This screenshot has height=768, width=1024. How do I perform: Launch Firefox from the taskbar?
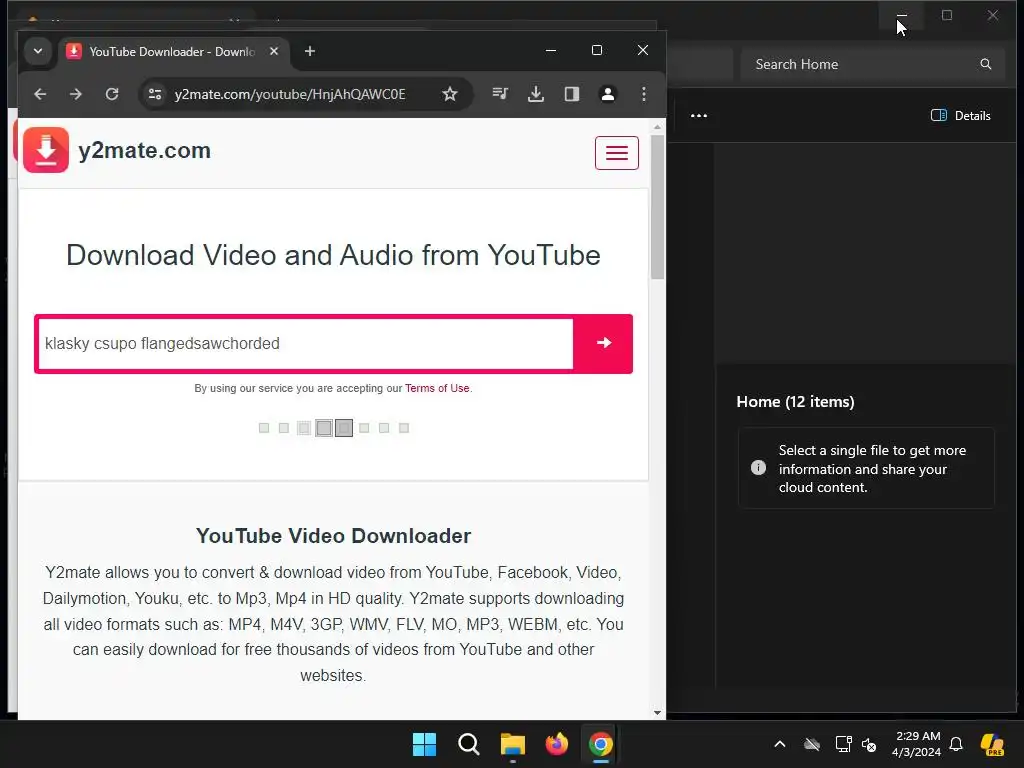556,744
